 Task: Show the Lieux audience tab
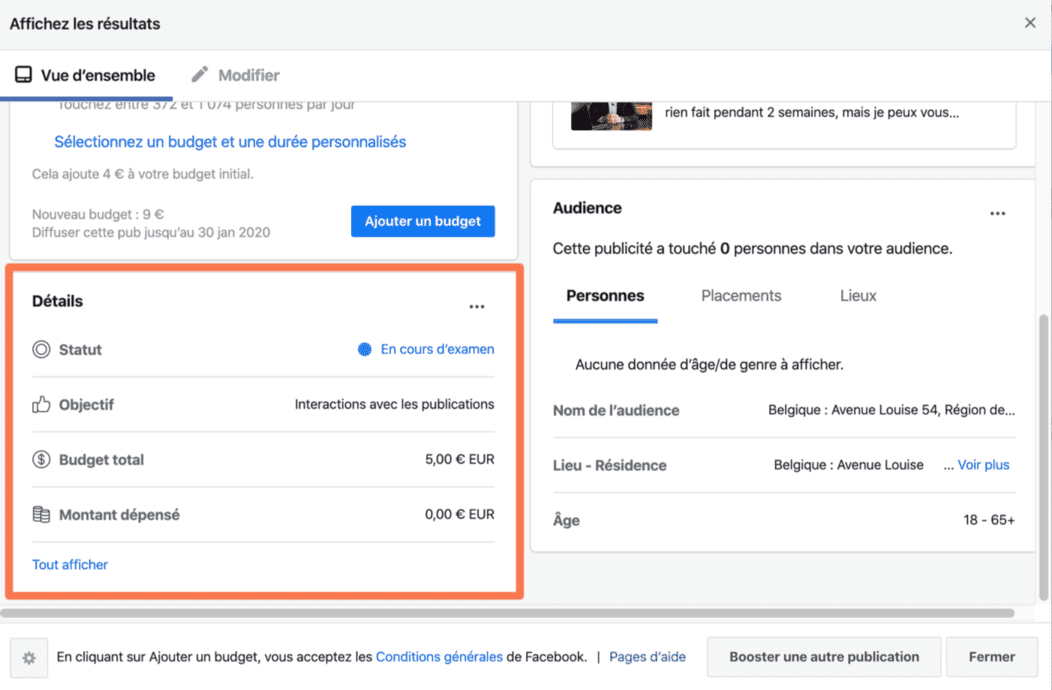tap(858, 296)
